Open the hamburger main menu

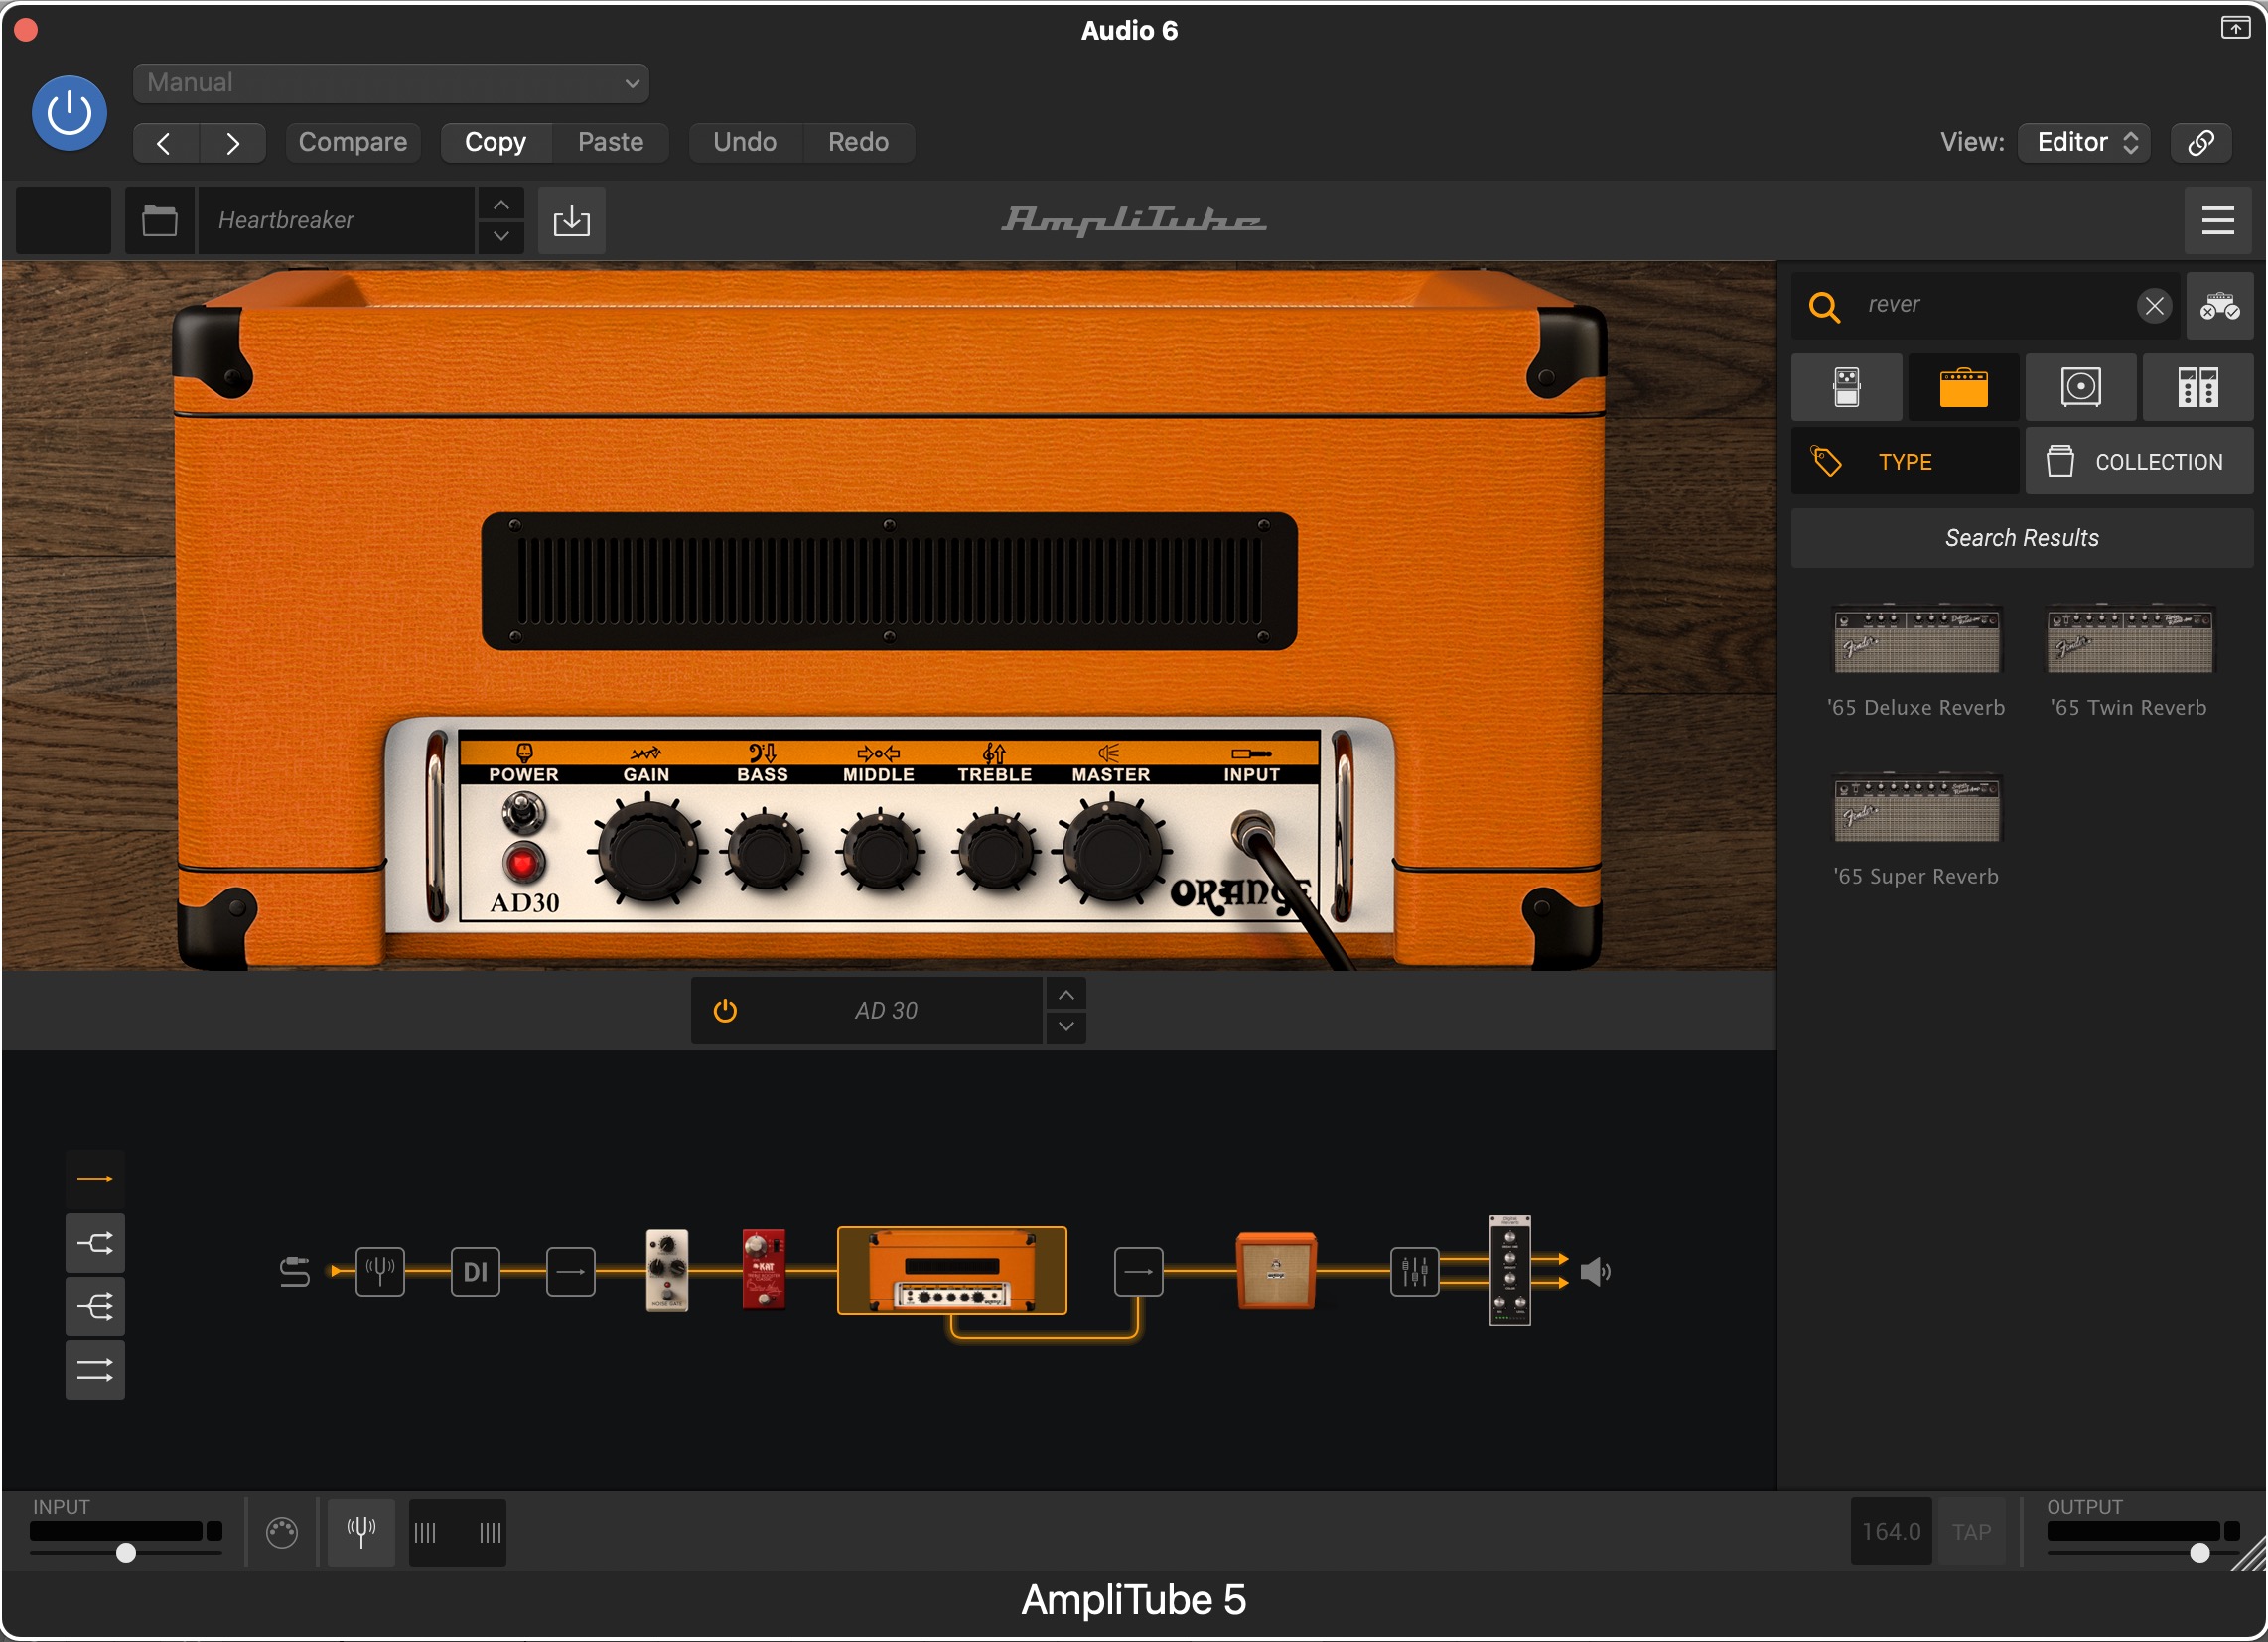point(2218,220)
